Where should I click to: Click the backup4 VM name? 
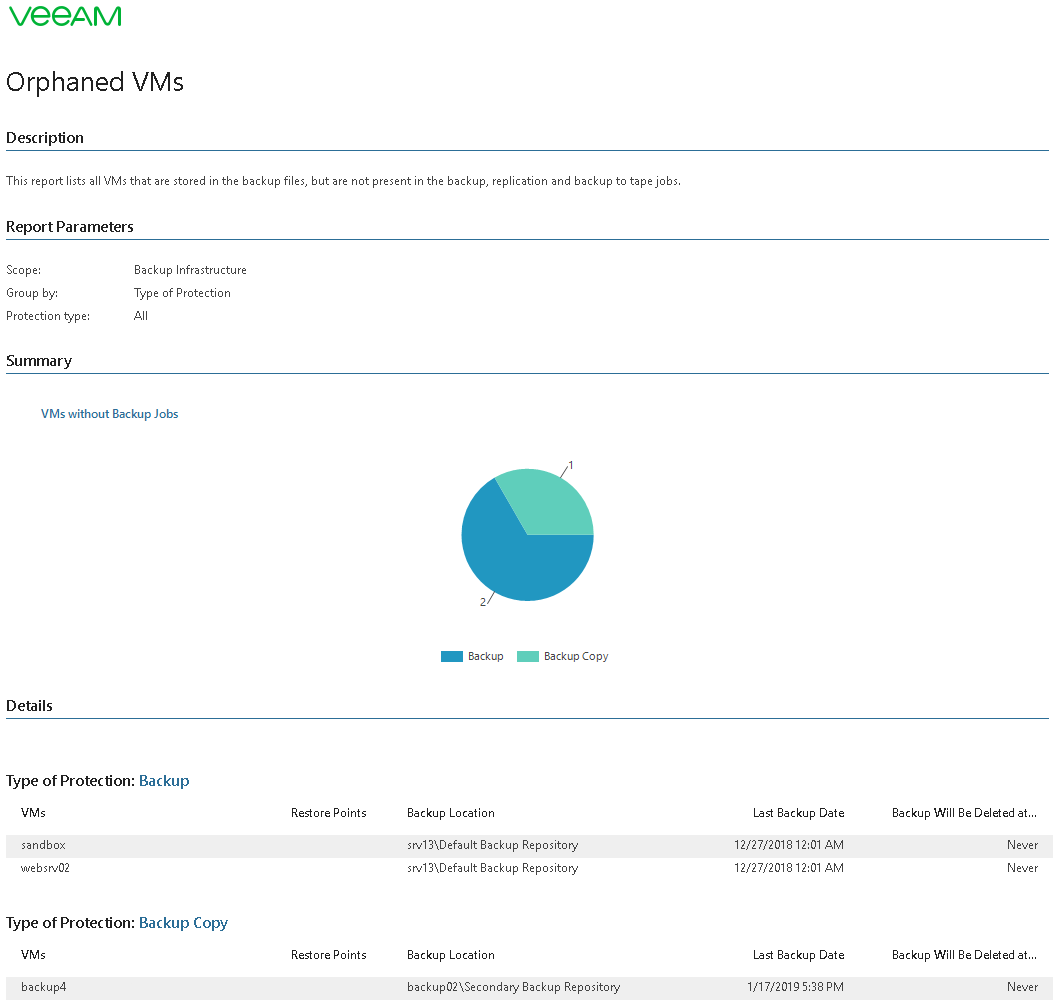(x=43, y=987)
